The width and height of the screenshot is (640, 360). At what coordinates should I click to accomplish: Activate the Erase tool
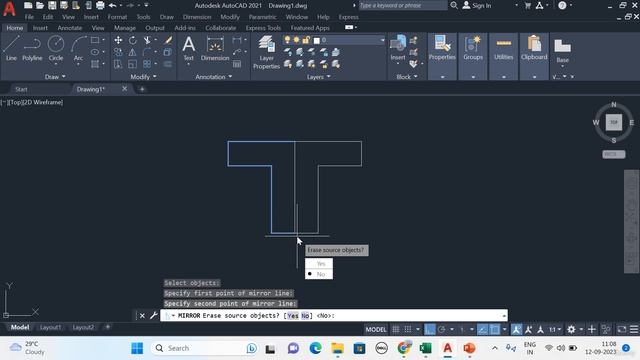click(168, 40)
